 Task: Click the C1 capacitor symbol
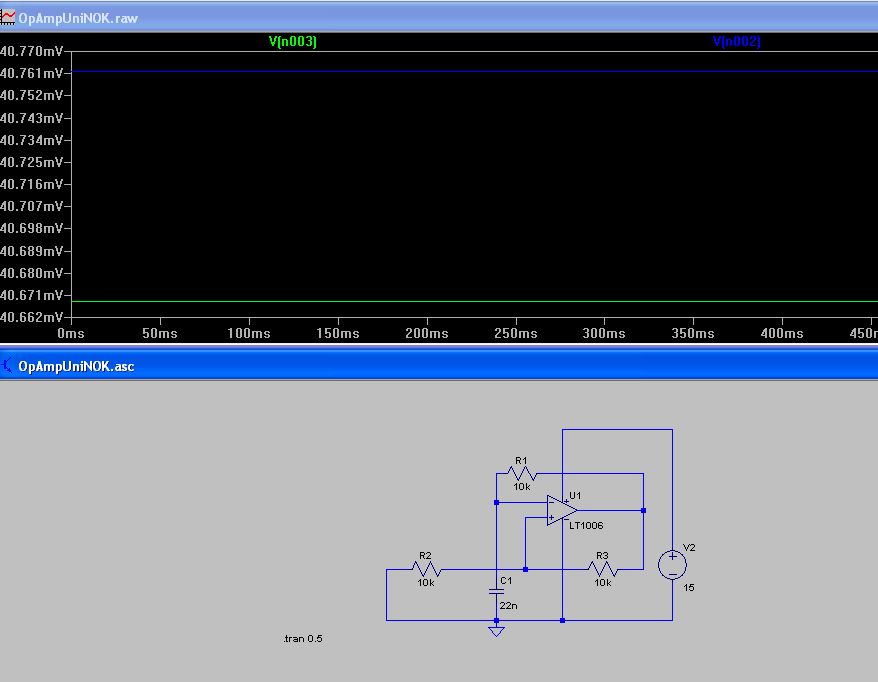click(x=496, y=591)
